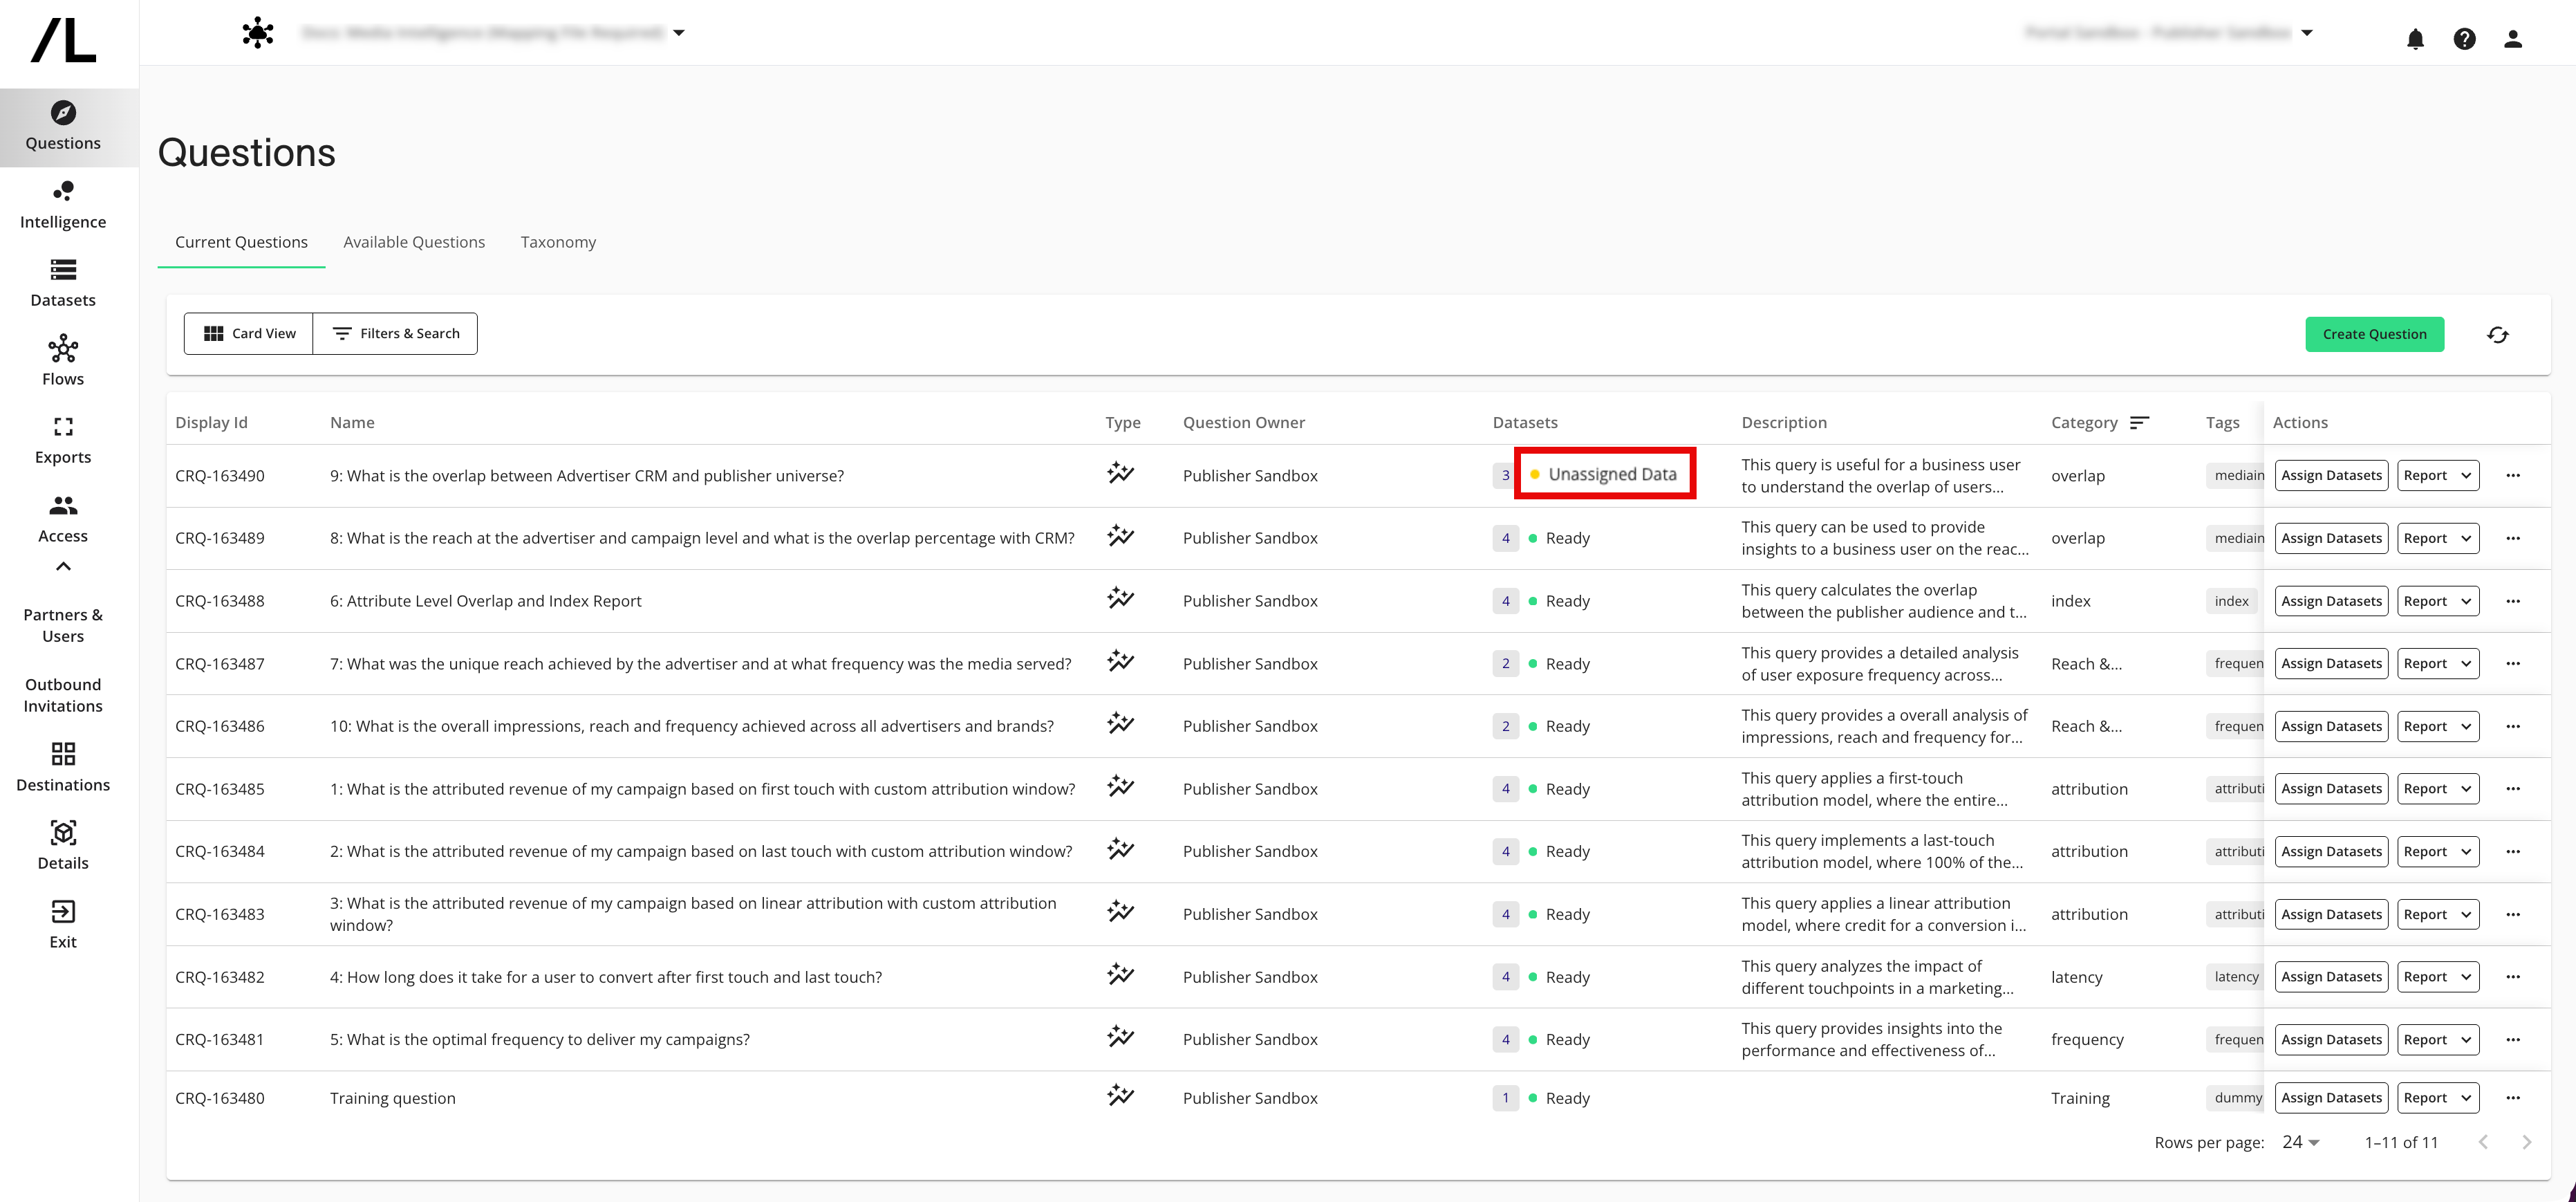
Task: Open the Flows section
Action: pyautogui.click(x=62, y=360)
